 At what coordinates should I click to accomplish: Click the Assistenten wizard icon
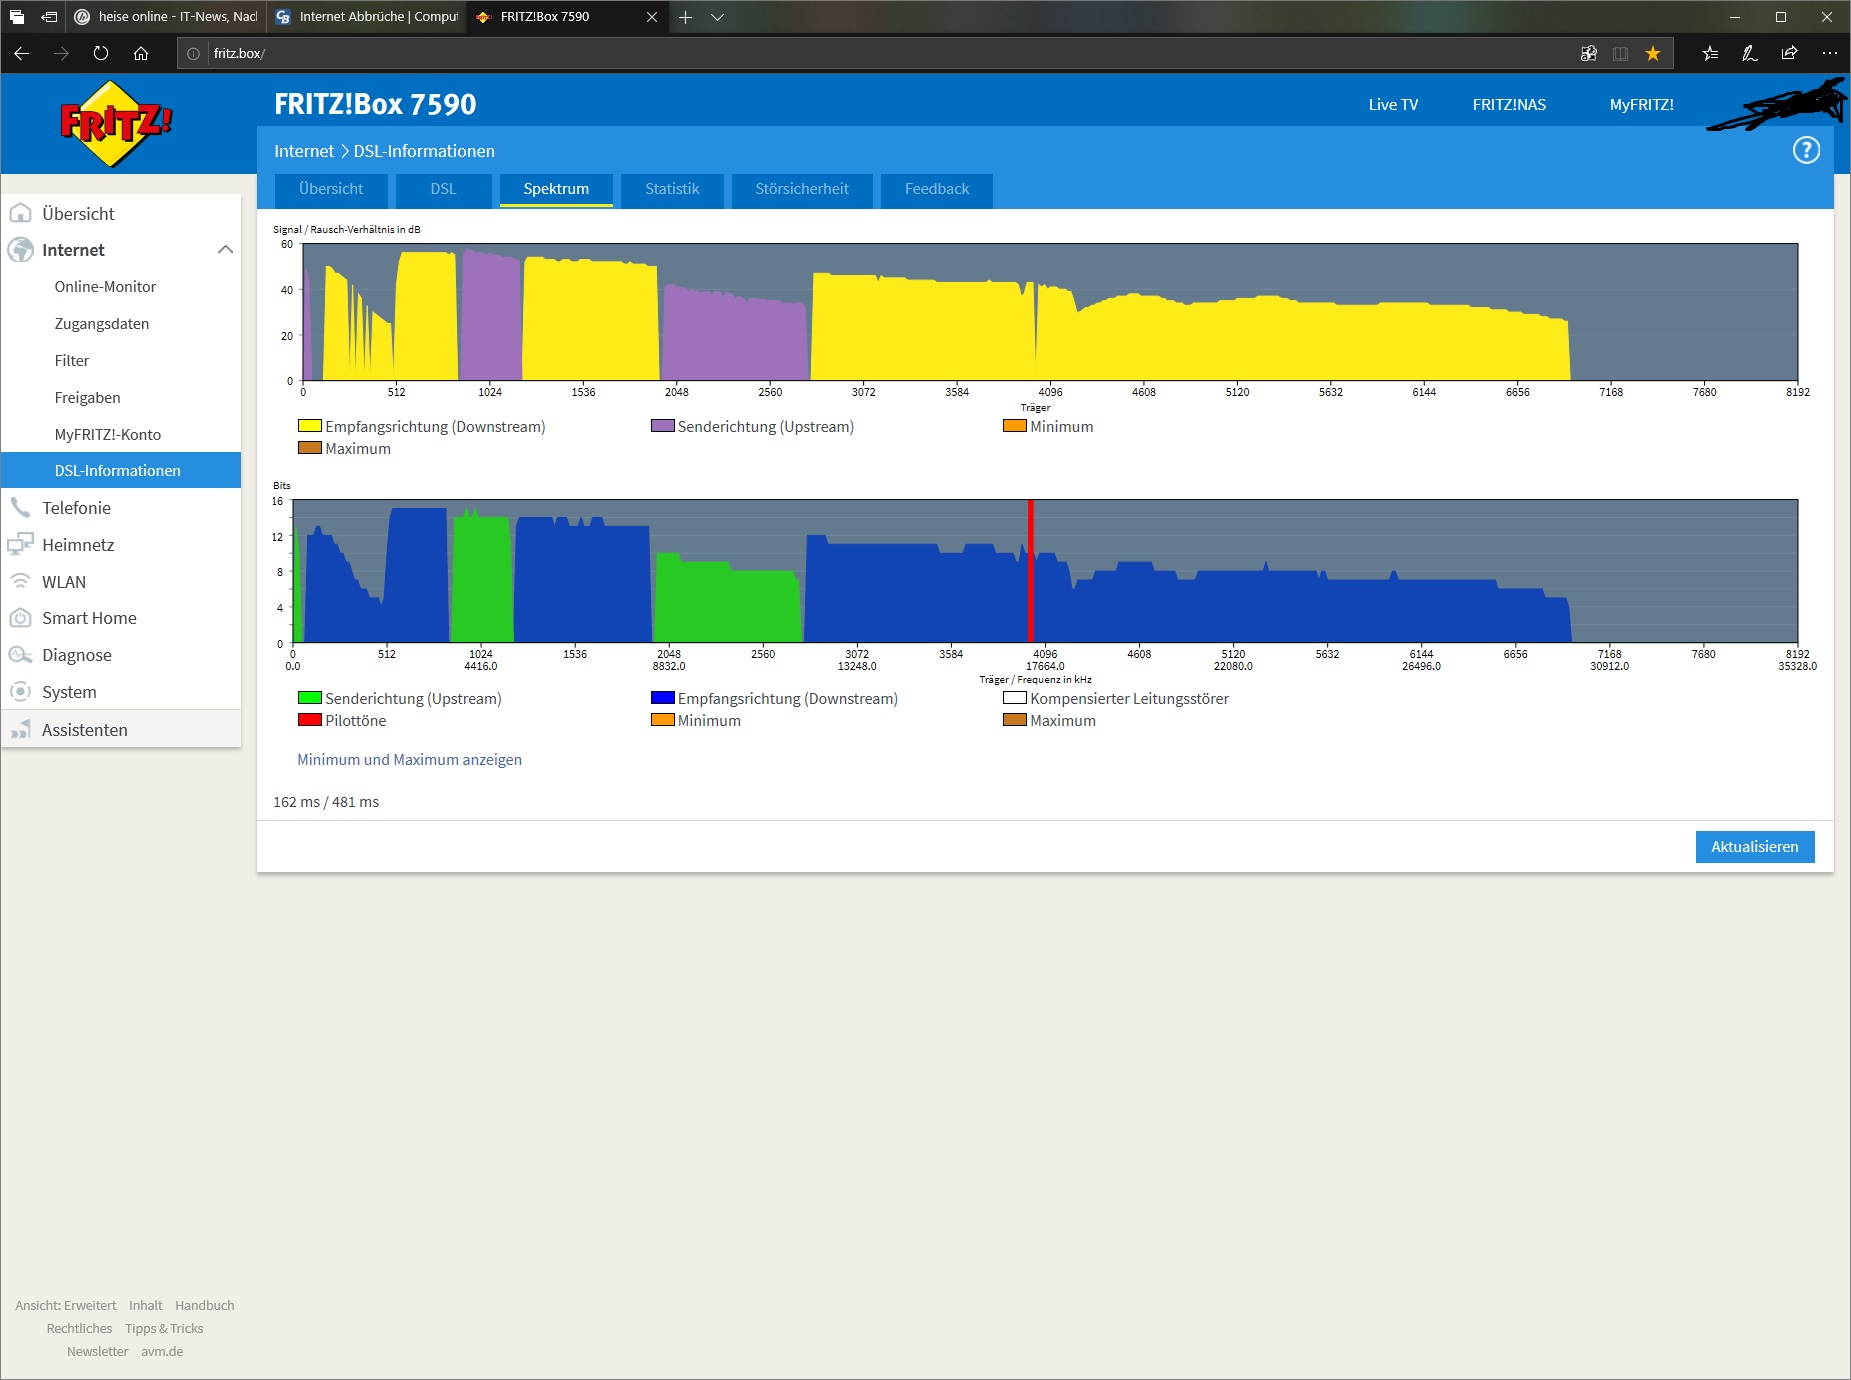tap(20, 730)
